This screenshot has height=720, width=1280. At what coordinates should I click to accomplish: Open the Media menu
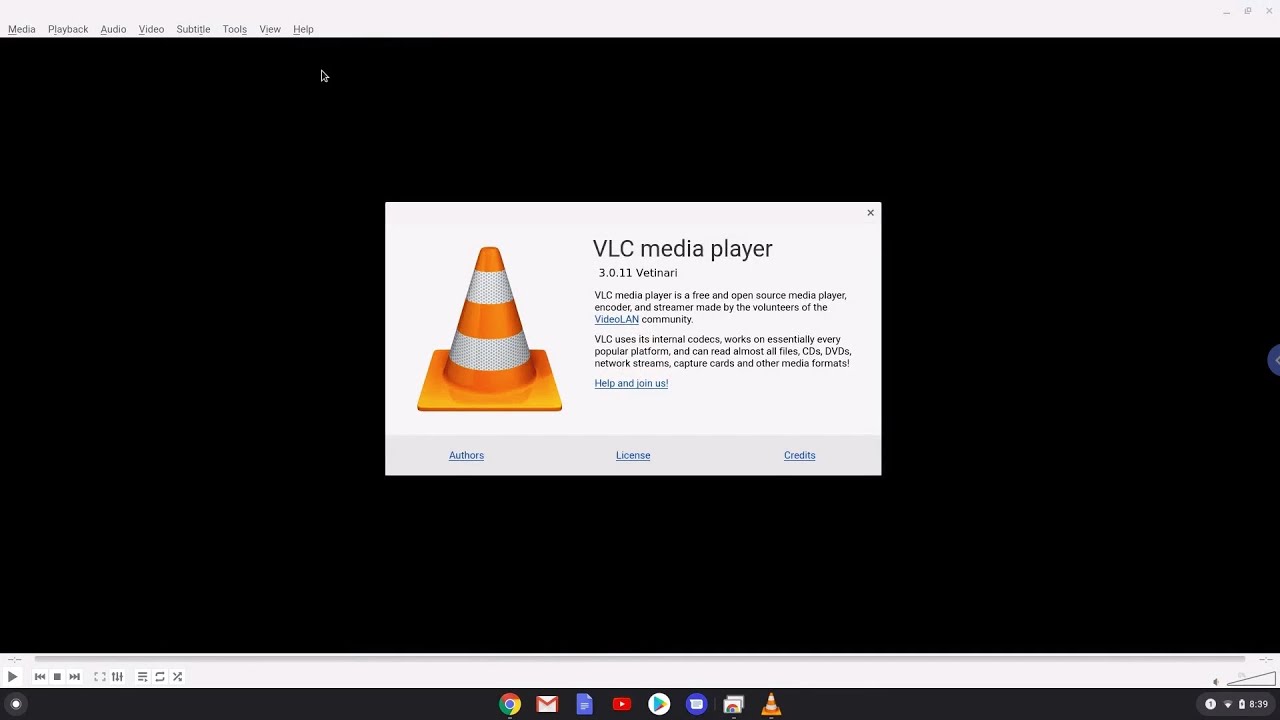22,29
